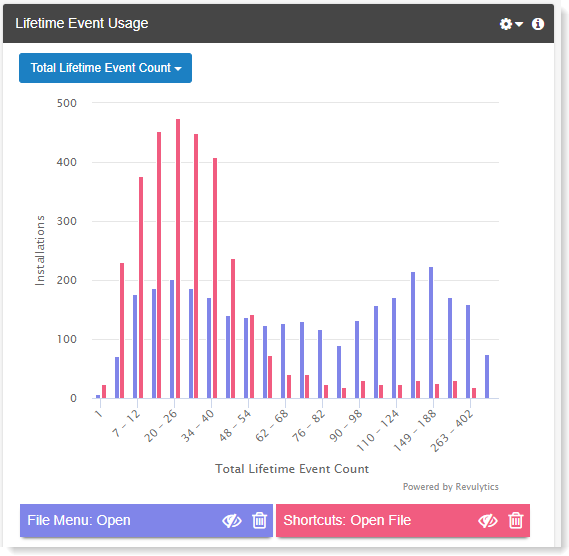
Task: Delete the Shortcuts: Open File series
Action: pyautogui.click(x=516, y=520)
